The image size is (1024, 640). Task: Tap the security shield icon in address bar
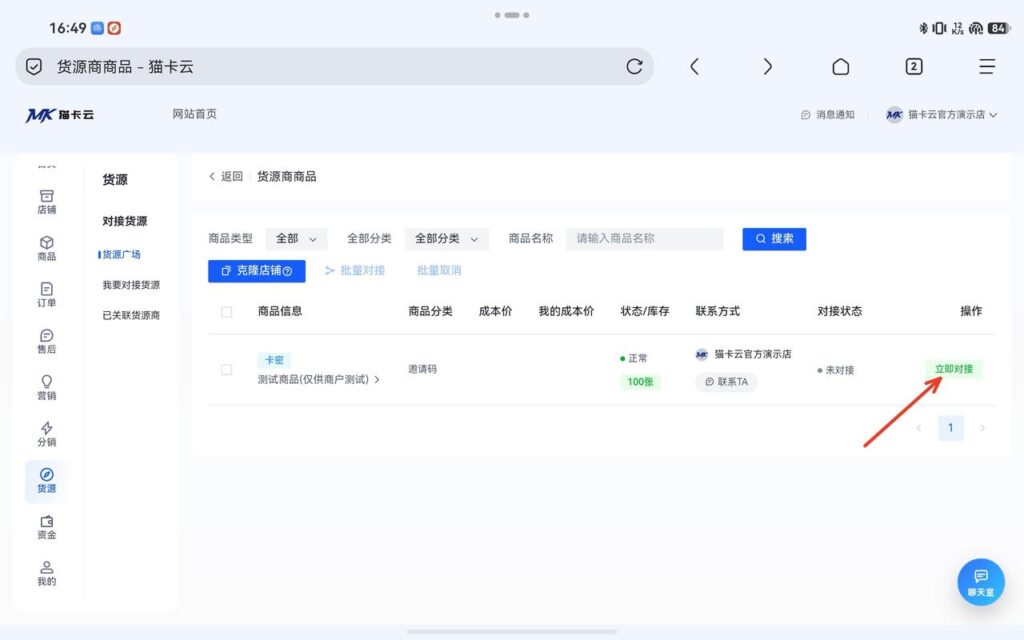(34, 67)
